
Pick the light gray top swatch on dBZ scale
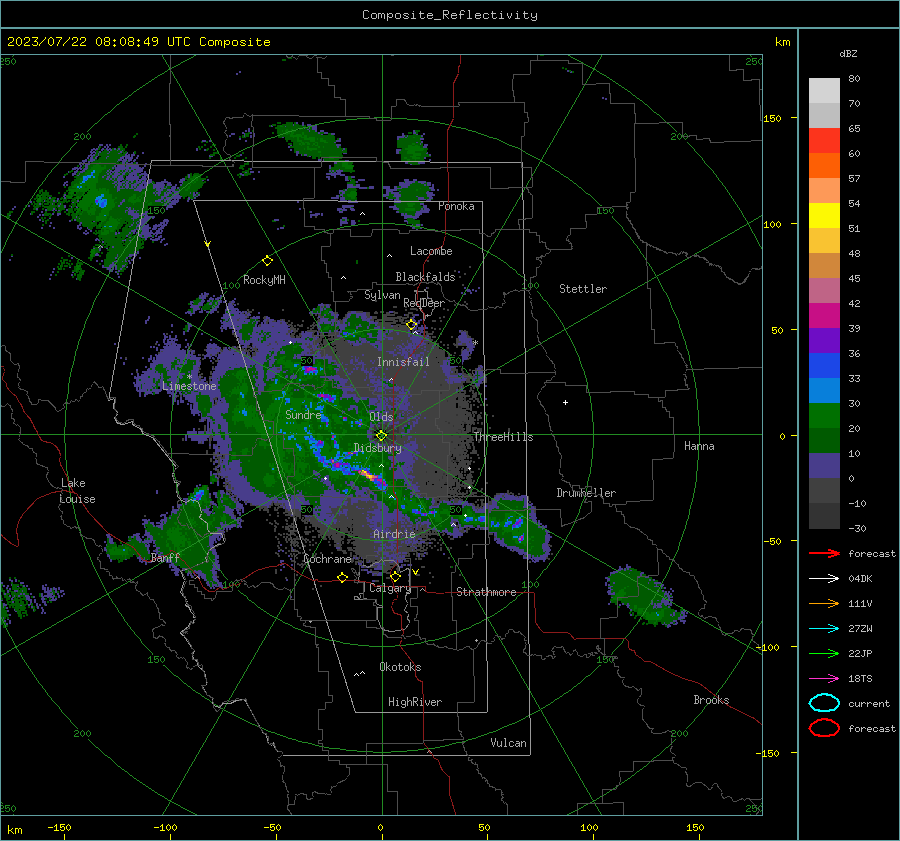824,90
